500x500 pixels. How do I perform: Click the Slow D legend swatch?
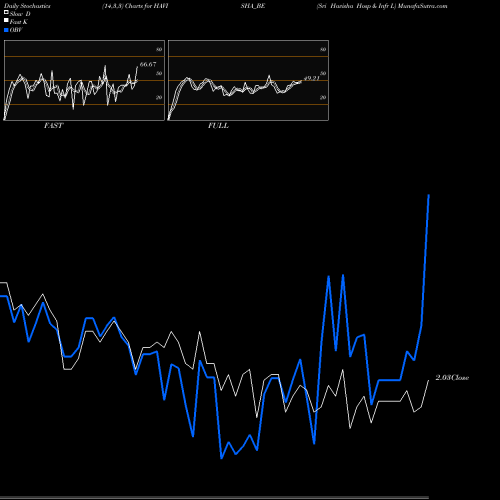(x=6, y=12)
